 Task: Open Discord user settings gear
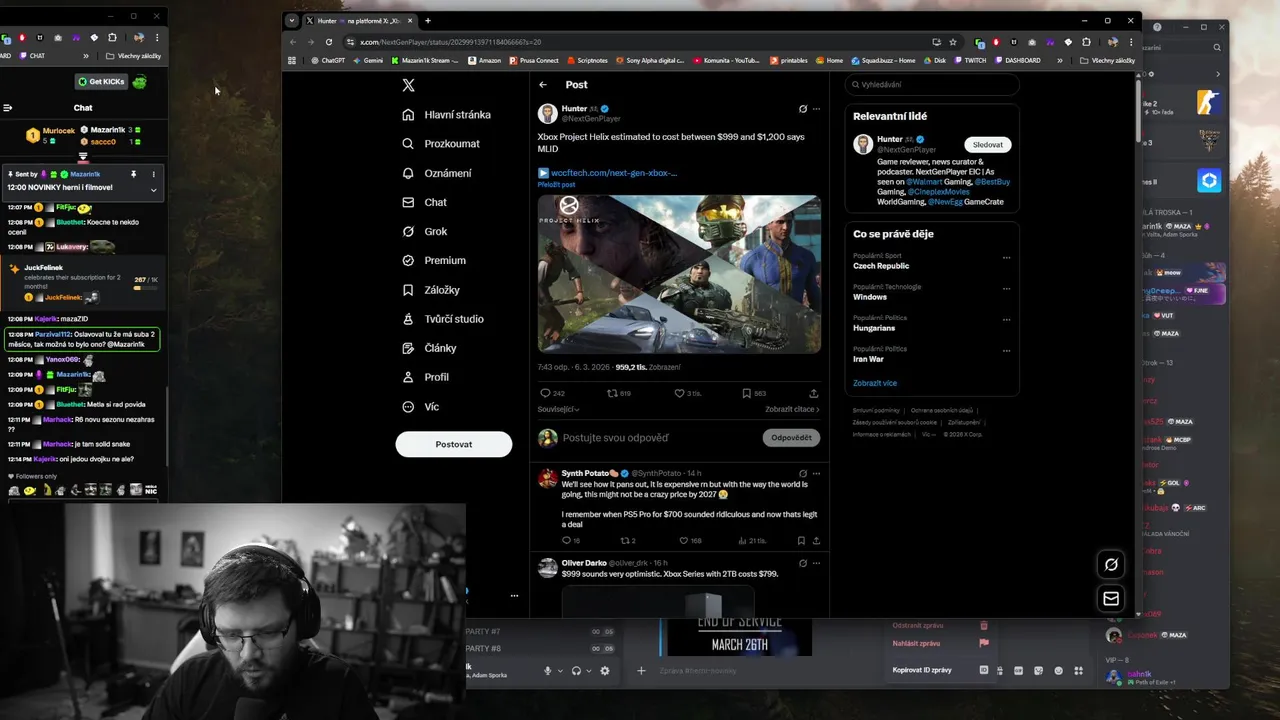[605, 671]
